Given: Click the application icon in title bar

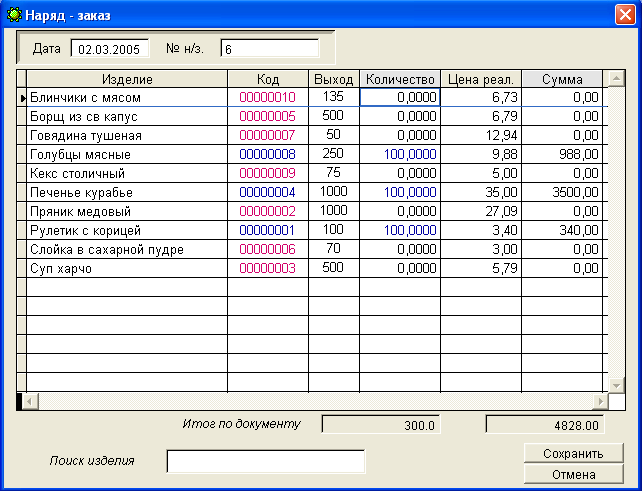Looking at the screenshot, I should click(x=12, y=14).
